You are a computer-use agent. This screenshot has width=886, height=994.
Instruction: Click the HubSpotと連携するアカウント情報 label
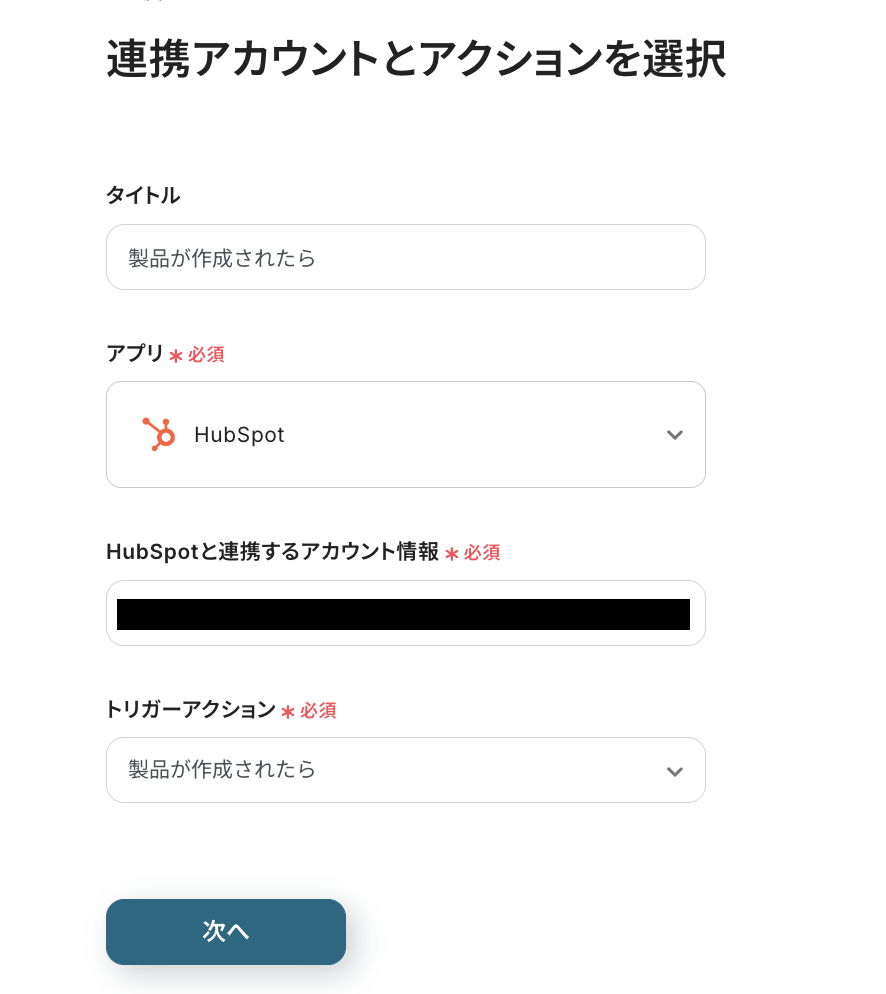[x=272, y=552]
